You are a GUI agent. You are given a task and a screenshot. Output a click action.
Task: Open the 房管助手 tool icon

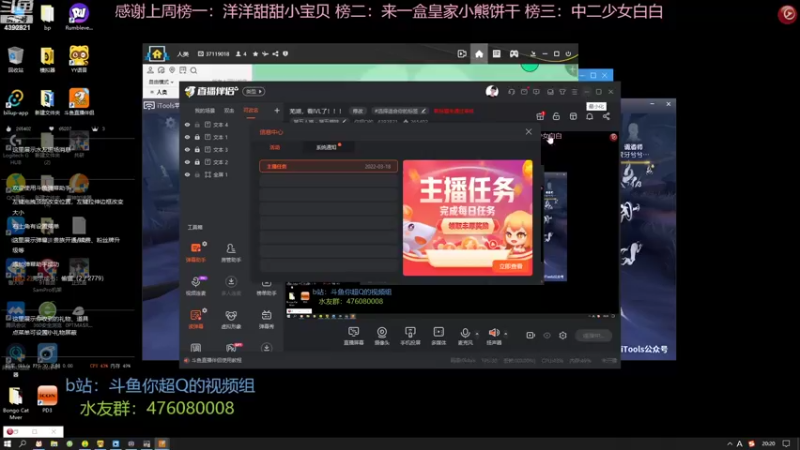(x=231, y=252)
